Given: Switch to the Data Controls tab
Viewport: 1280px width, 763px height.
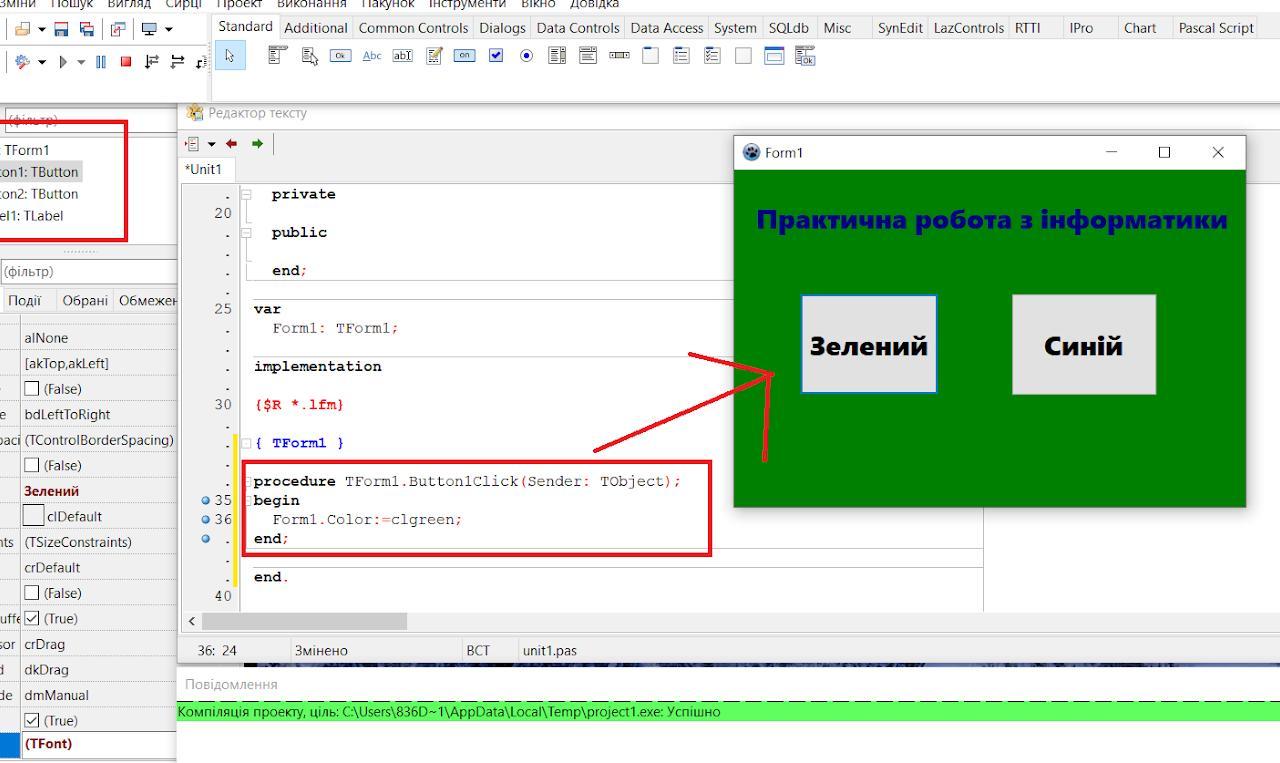Looking at the screenshot, I should point(578,28).
